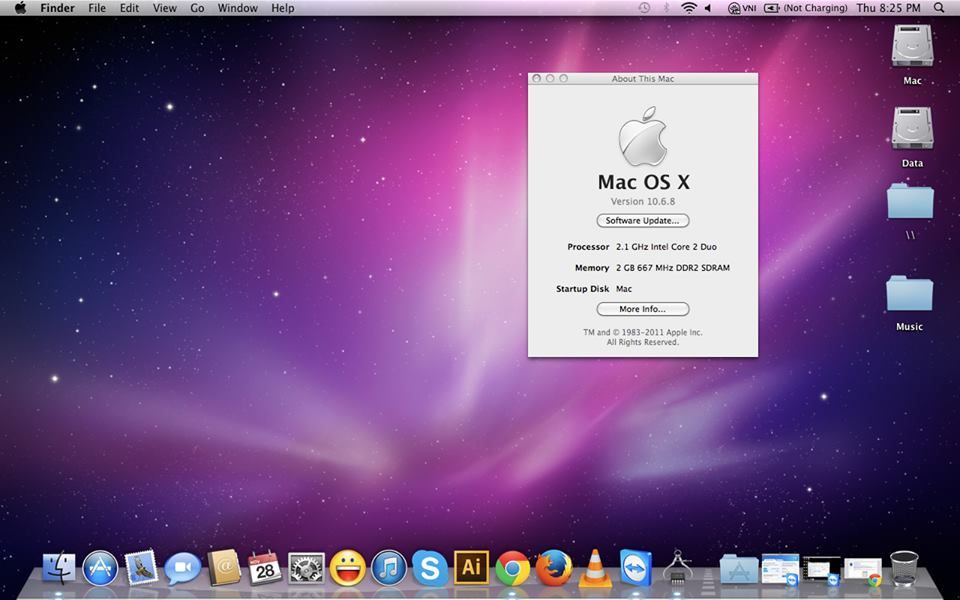Open Firefox browser in the dock

click(553, 568)
